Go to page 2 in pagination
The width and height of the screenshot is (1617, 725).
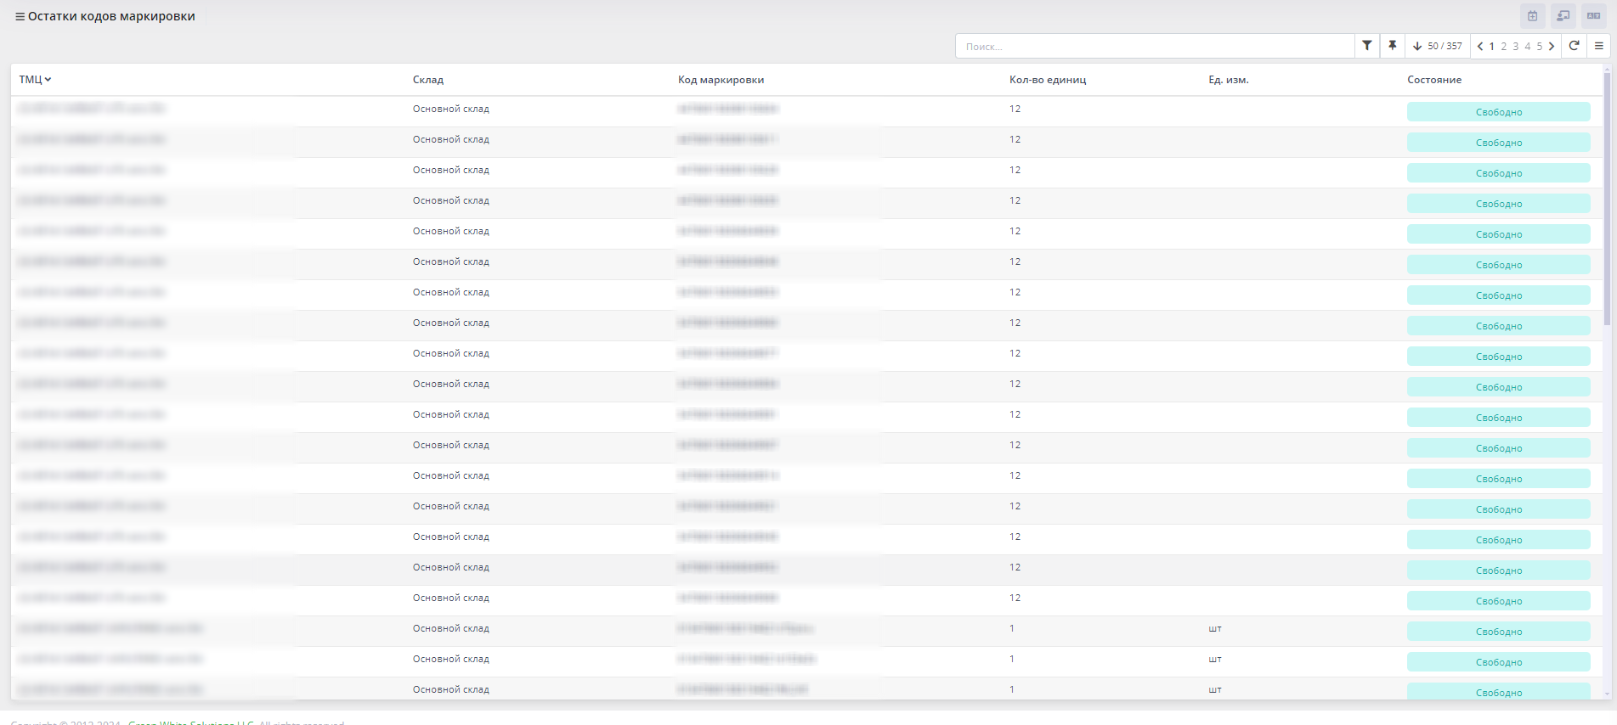(x=1504, y=46)
